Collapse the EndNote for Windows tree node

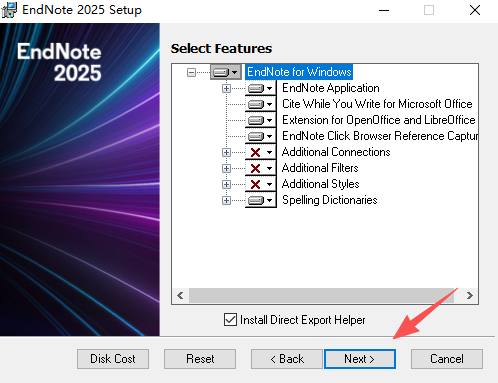pos(191,72)
